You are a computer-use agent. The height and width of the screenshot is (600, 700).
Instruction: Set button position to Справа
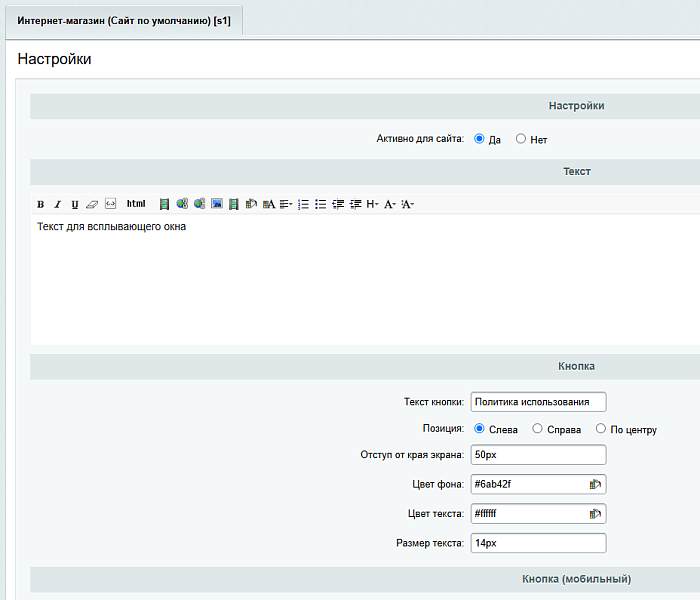[538, 429]
